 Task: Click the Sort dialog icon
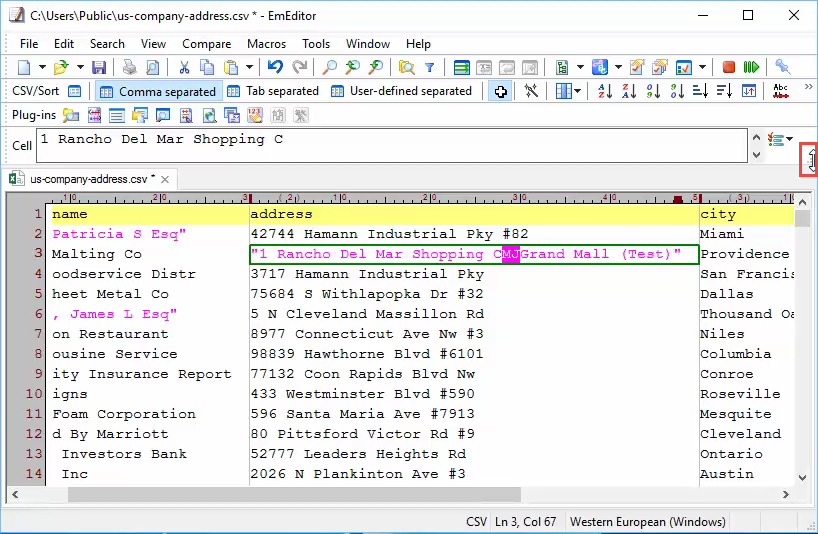point(749,91)
